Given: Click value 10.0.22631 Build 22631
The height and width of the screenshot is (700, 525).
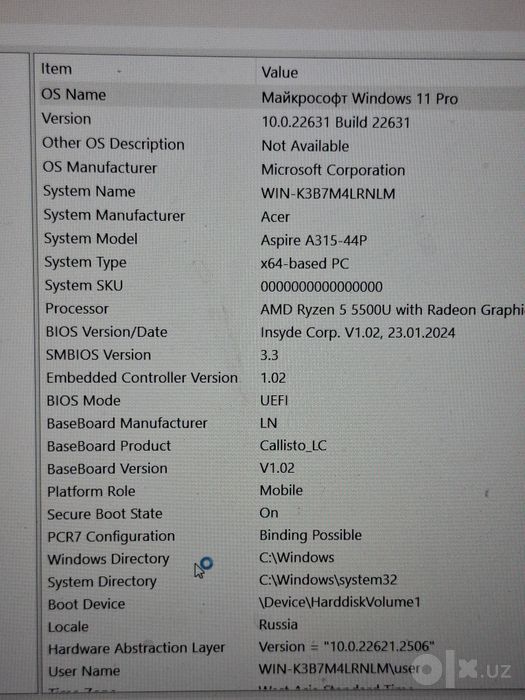Looking at the screenshot, I should [335, 122].
